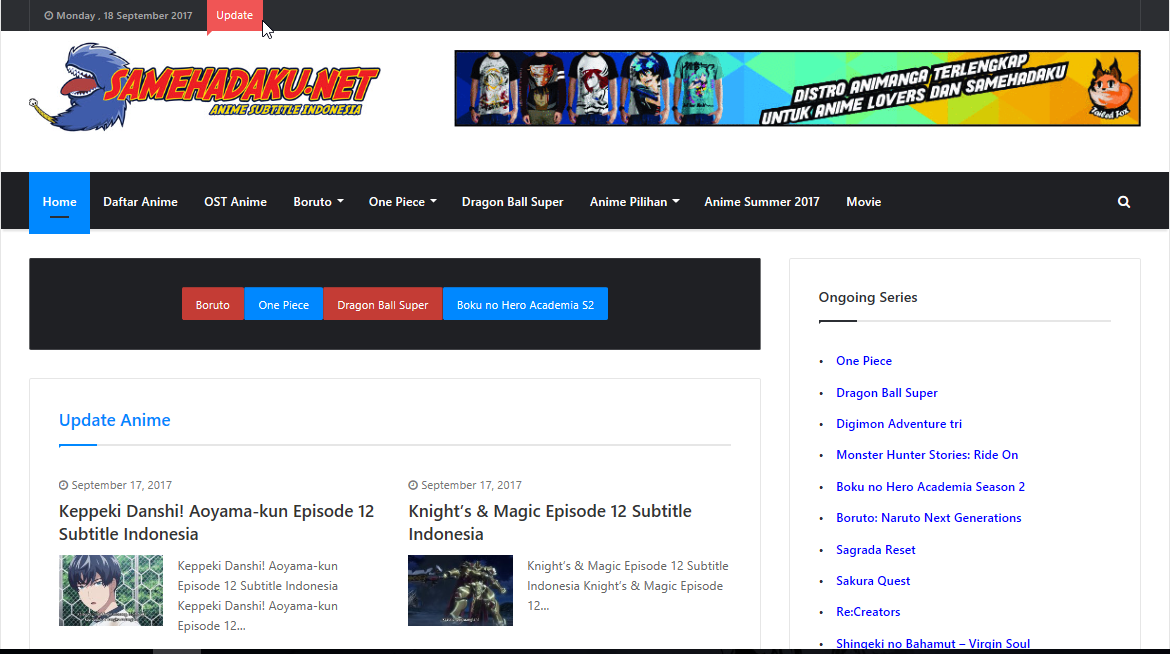Viewport: 1170px width, 654px height.
Task: Open Dragon Ball Super in nav bar
Action: pos(513,202)
